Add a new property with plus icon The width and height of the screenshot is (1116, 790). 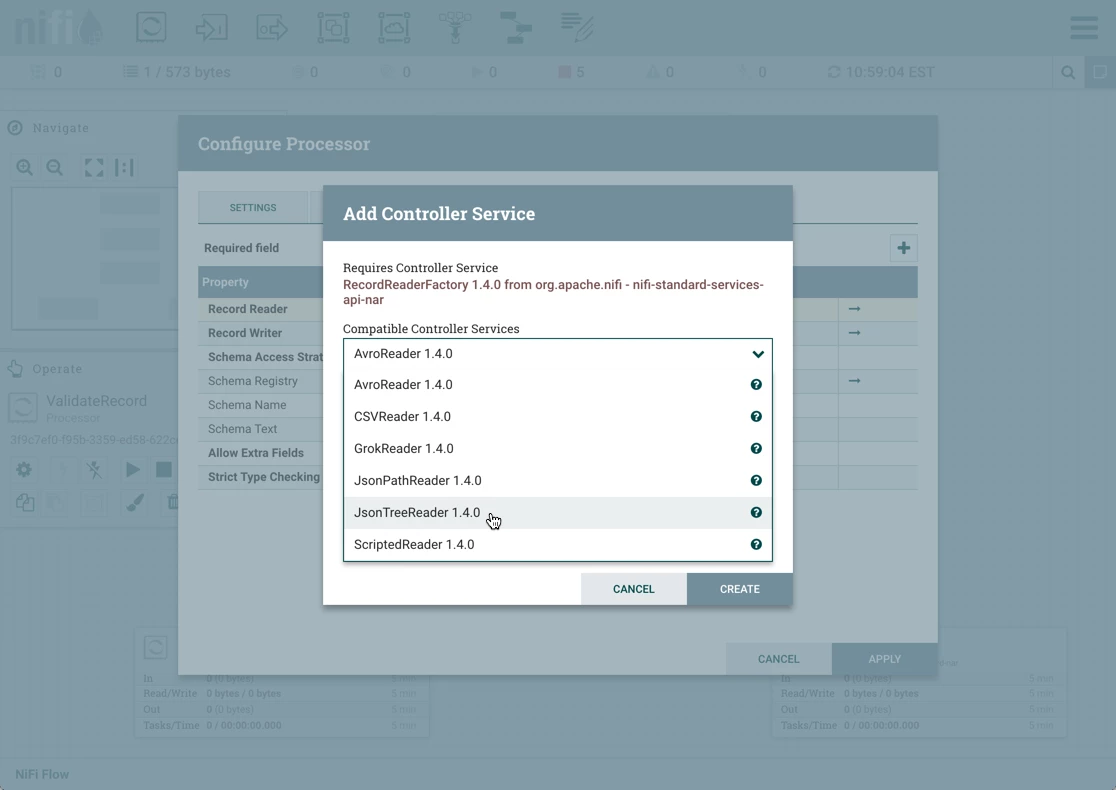[903, 248]
